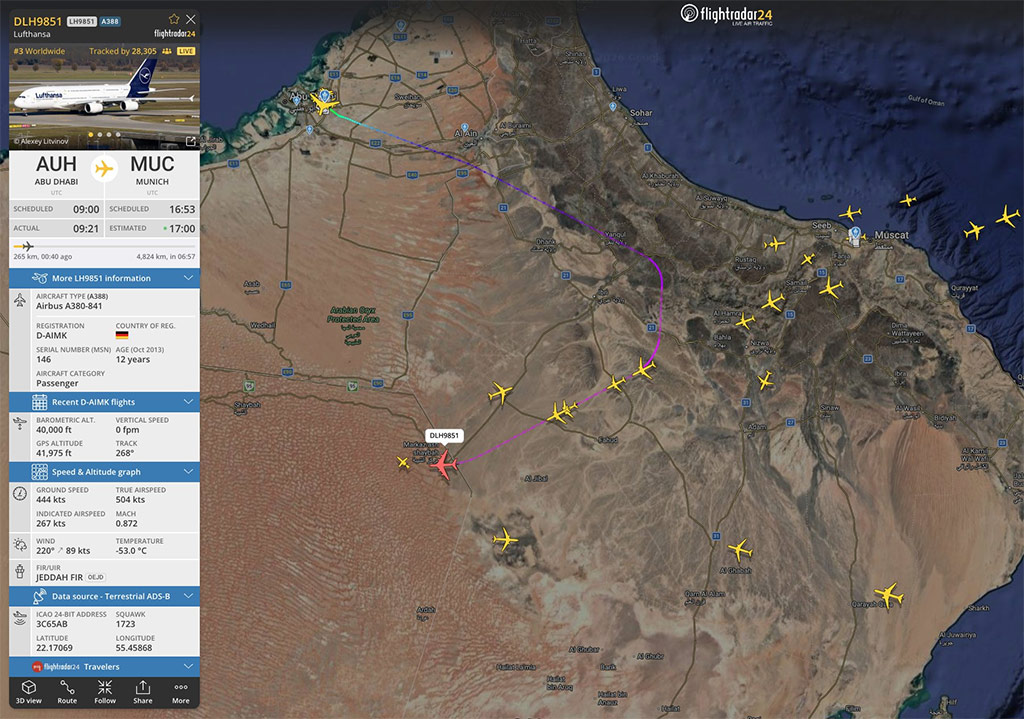Expand Recent D-AIMK flights section
This screenshot has height=719, width=1024.
[x=104, y=402]
